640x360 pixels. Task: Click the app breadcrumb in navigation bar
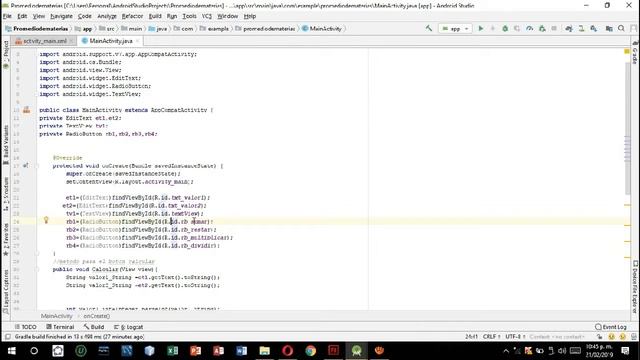tap(83, 29)
